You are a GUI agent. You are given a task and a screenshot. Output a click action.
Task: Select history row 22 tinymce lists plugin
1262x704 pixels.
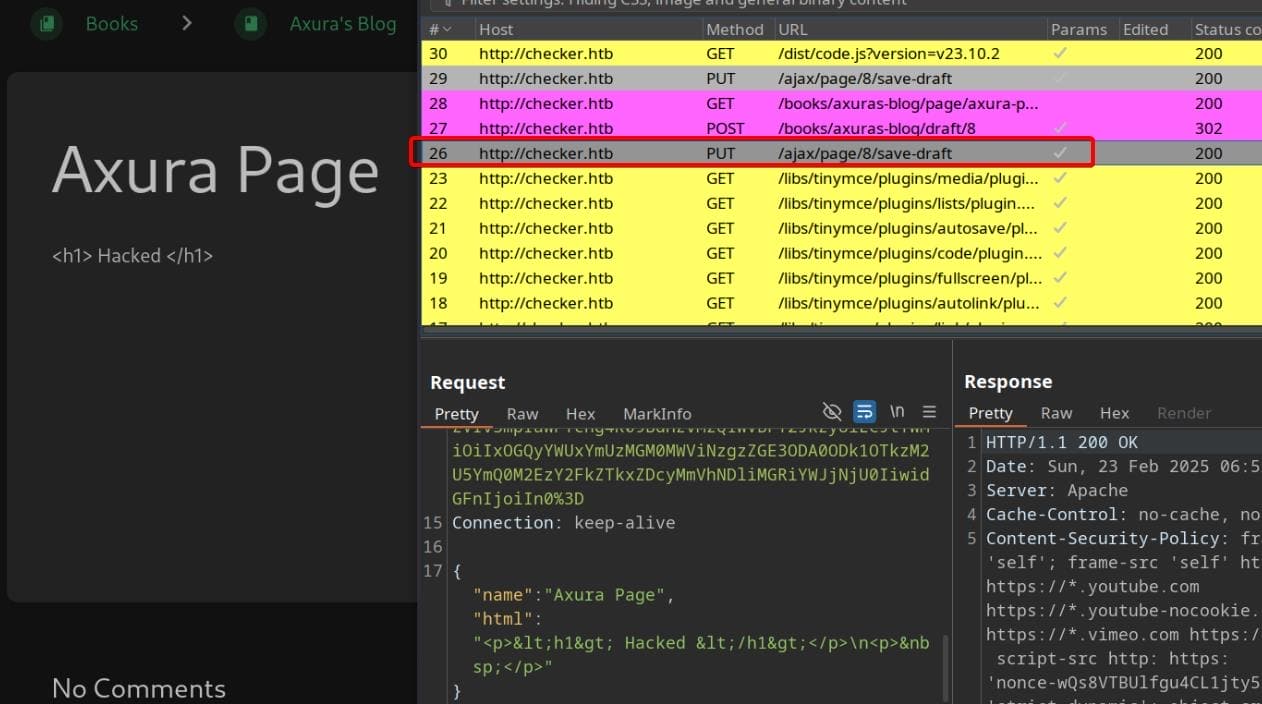842,203
